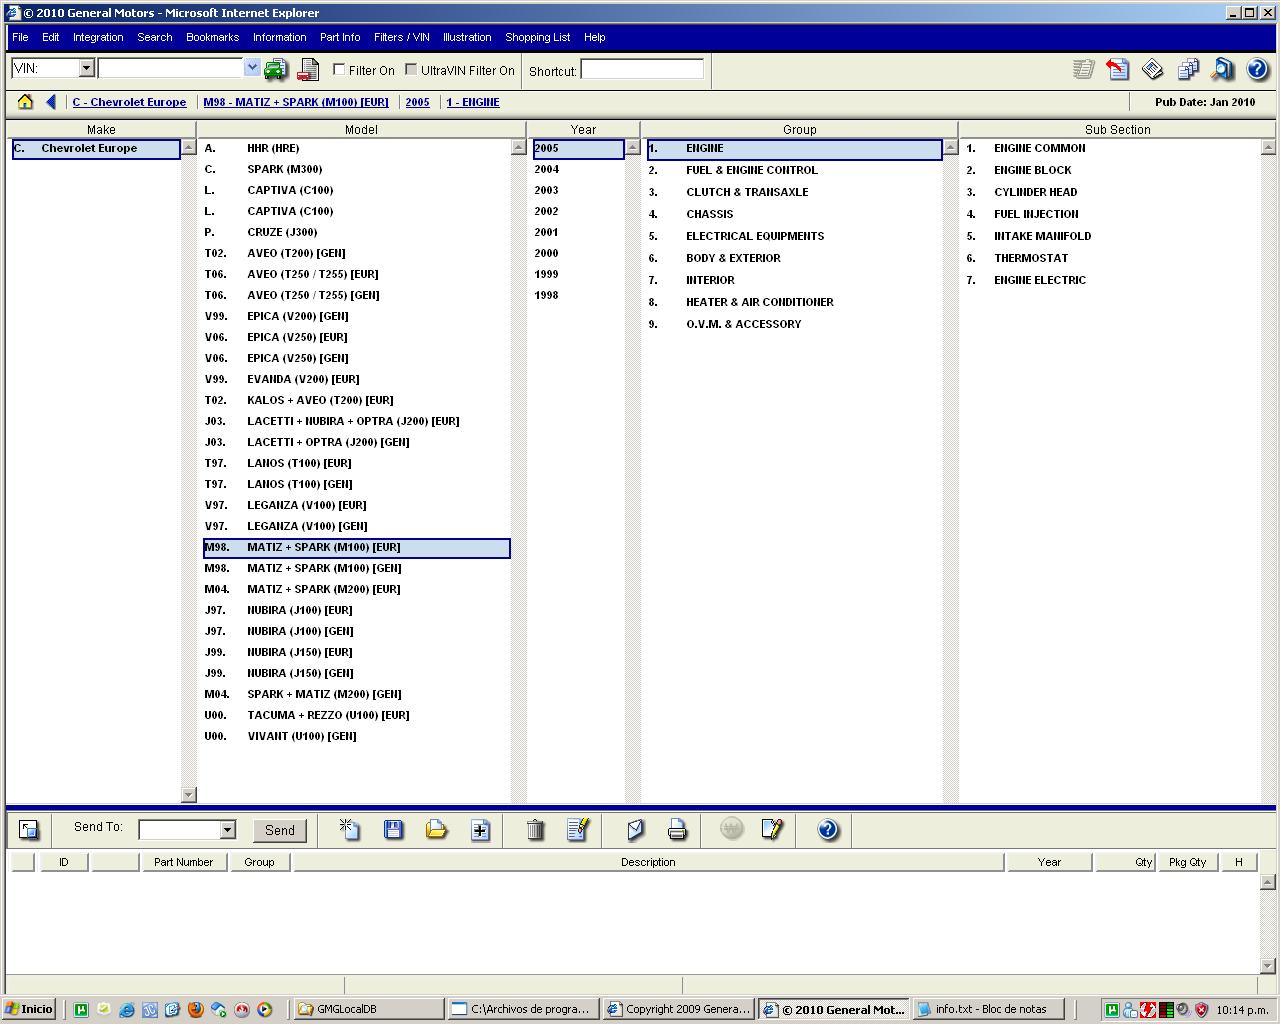Screen dimensions: 1280x1024
Task: Click the greyed-out round currency icon
Action: click(732, 829)
